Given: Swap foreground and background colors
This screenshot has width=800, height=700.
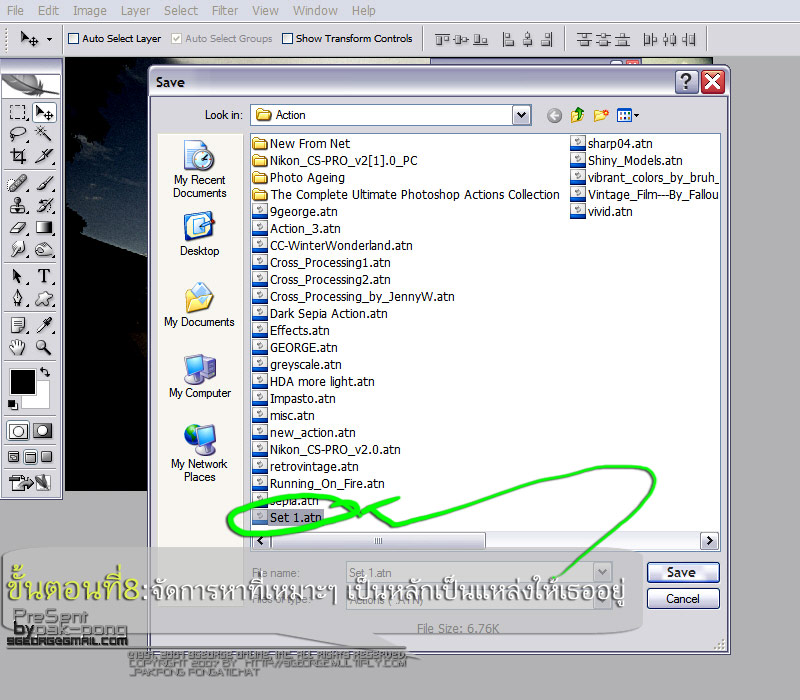Looking at the screenshot, I should coord(45,372).
